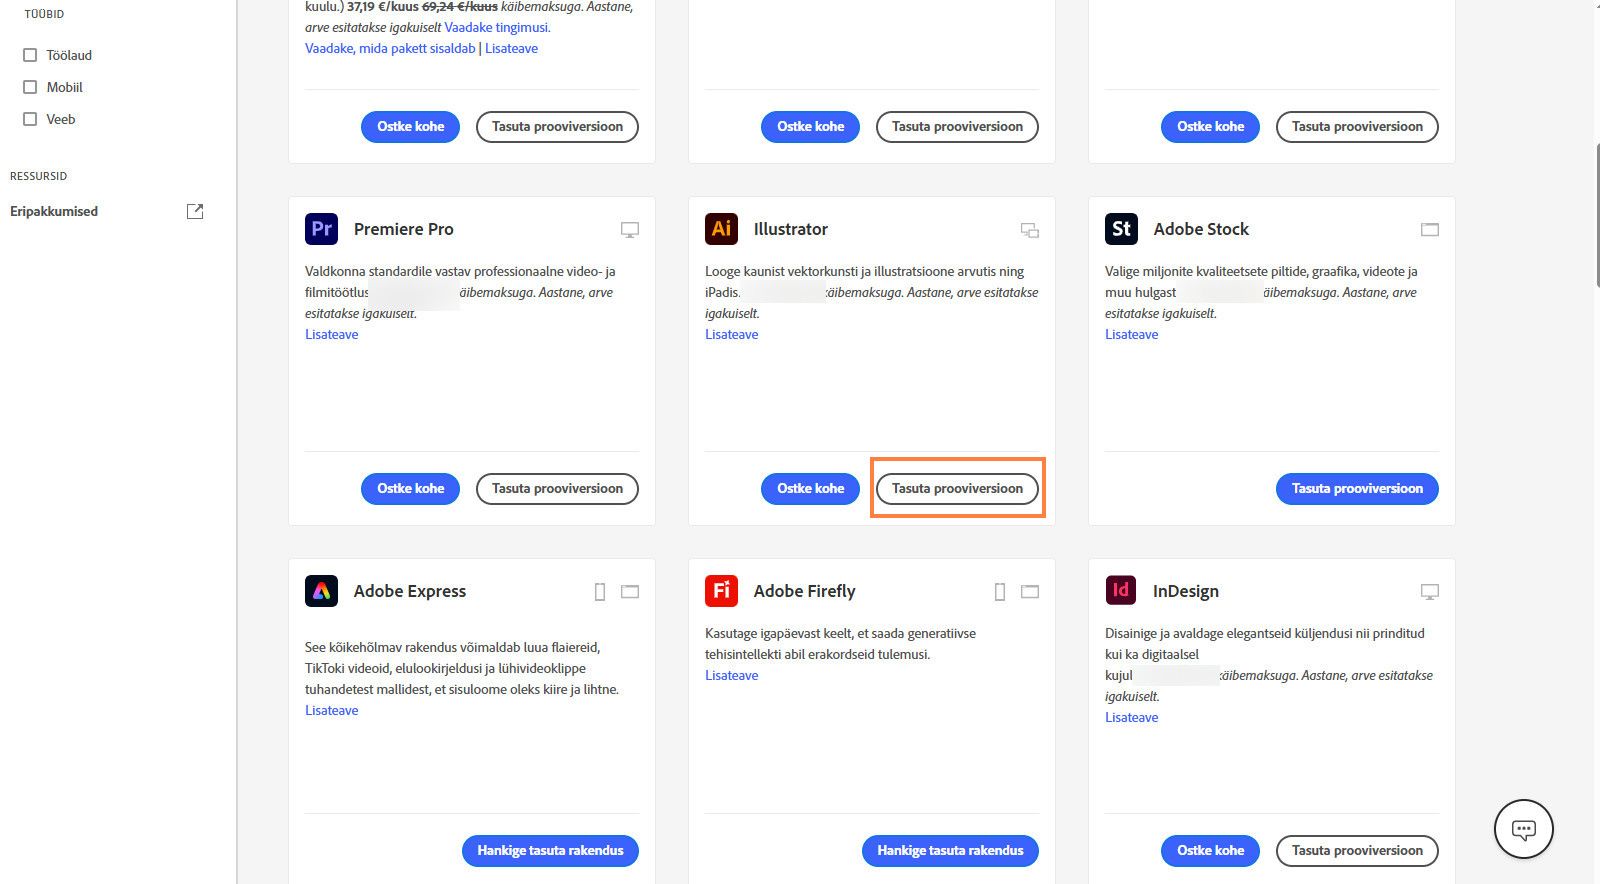Open the Vaadake tingimusi terms link

497,27
